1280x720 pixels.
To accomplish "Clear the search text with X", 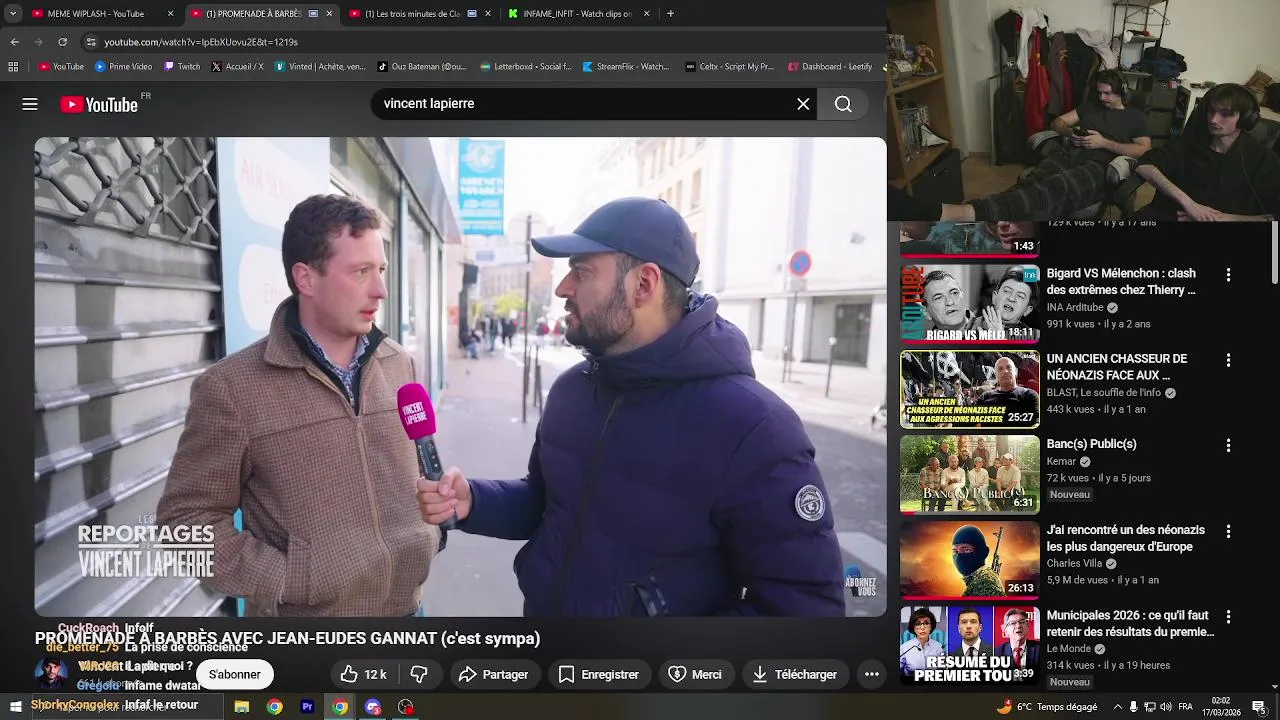I will pos(803,104).
